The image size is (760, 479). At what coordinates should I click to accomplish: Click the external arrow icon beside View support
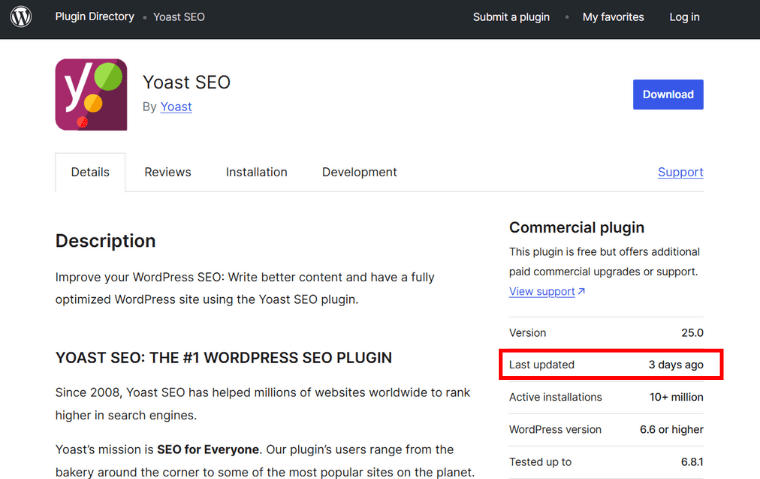[x=582, y=291]
